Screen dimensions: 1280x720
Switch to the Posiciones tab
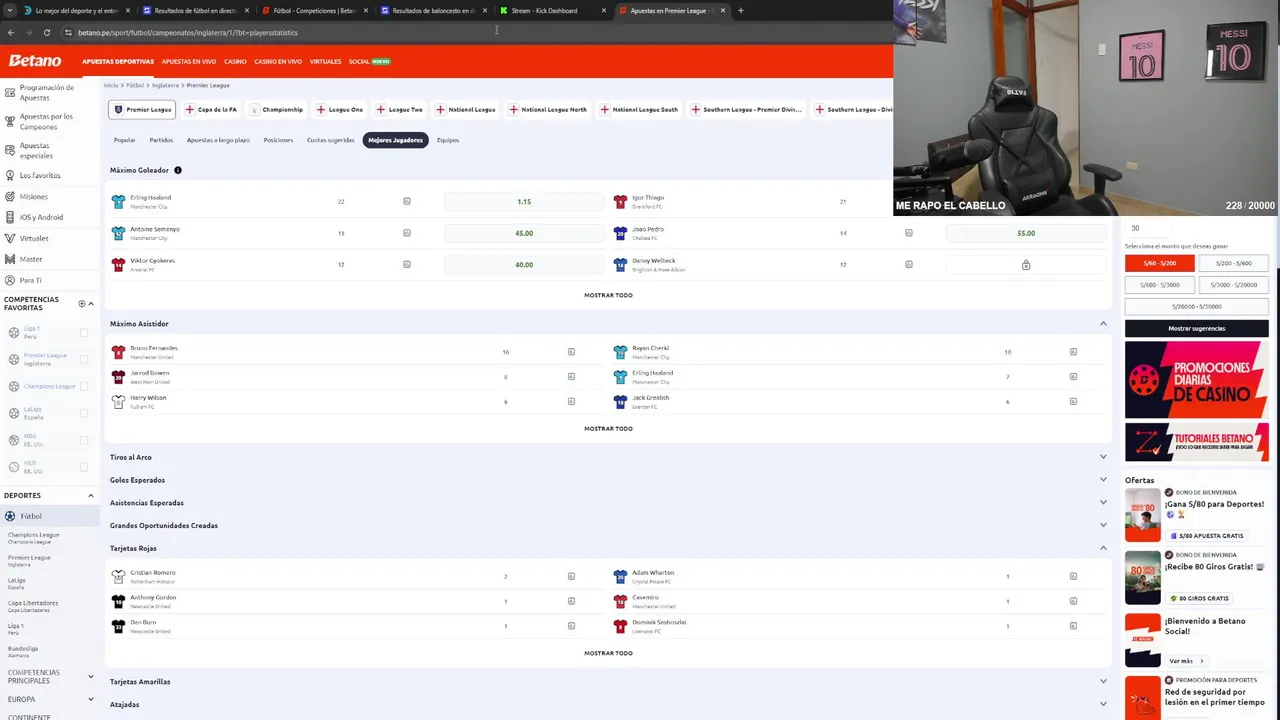click(x=278, y=140)
